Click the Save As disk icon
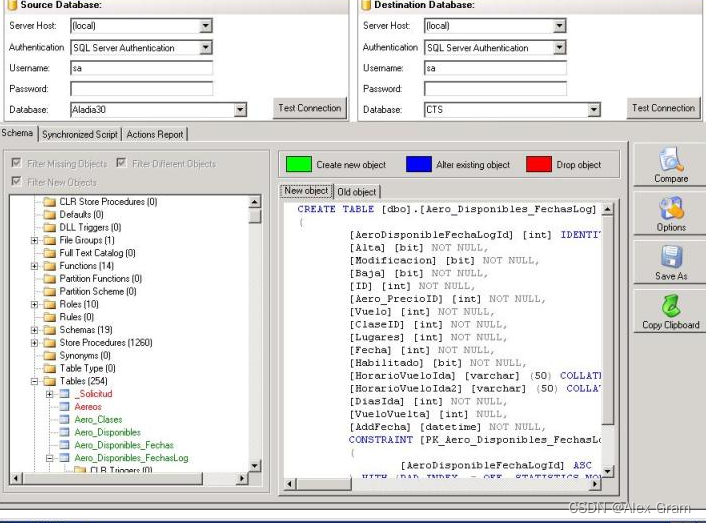 [671, 258]
